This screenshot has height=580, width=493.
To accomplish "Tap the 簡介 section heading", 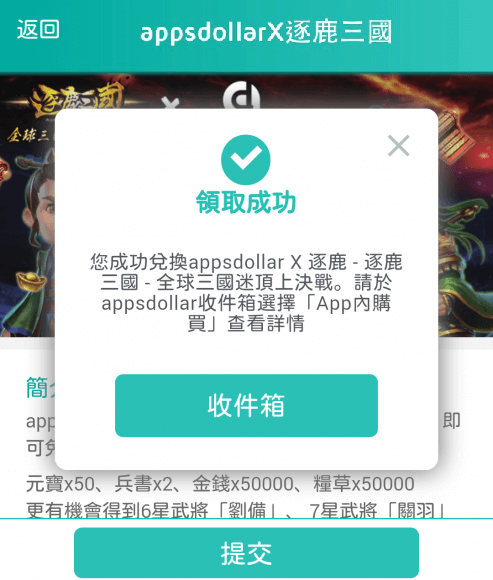I will (41, 388).
